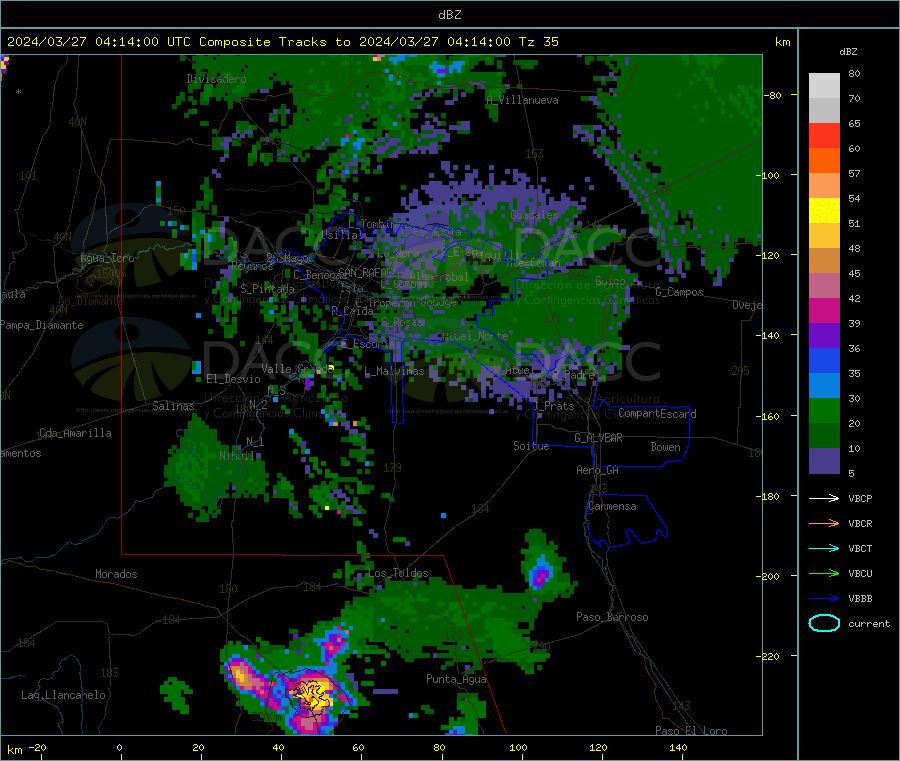Click the blue VBBB arrow legend icon
The height and width of the screenshot is (761, 900).
tap(824, 598)
